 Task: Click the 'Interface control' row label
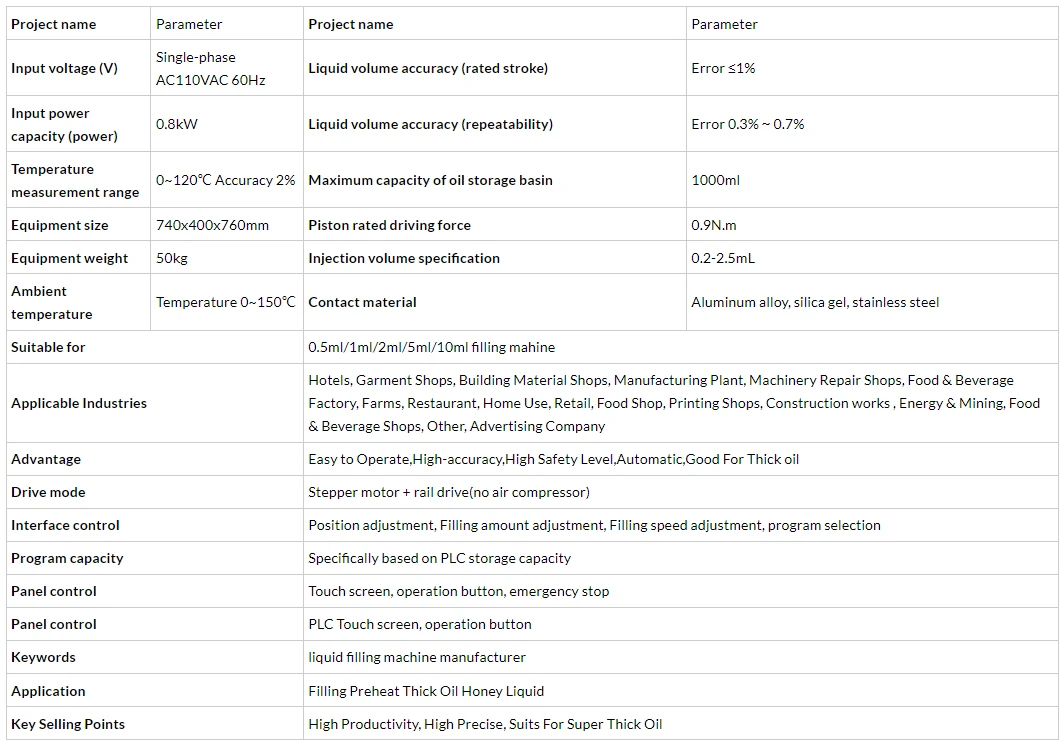click(x=65, y=526)
